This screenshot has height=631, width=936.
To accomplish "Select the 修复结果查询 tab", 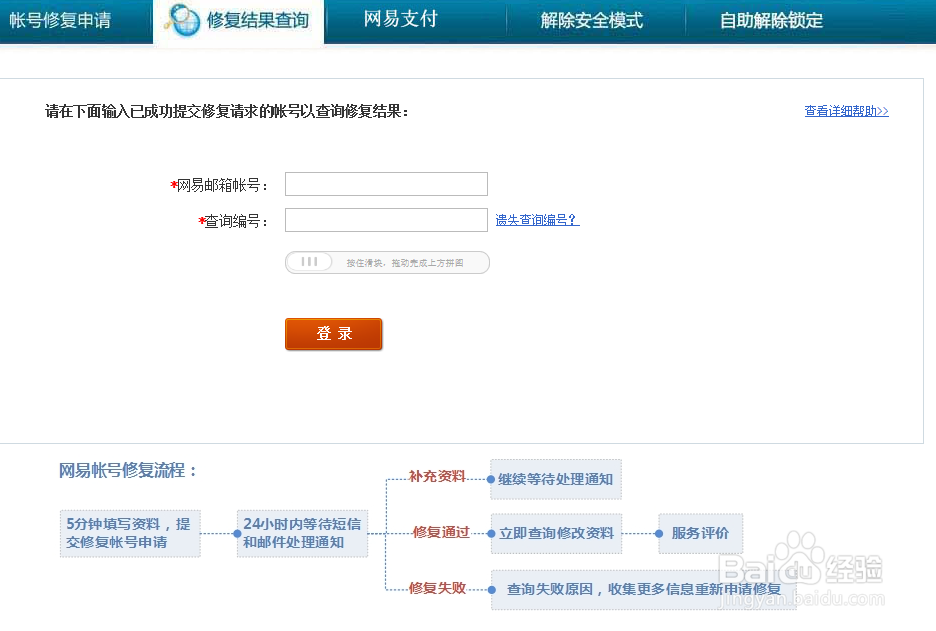I will pyautogui.click(x=239, y=21).
